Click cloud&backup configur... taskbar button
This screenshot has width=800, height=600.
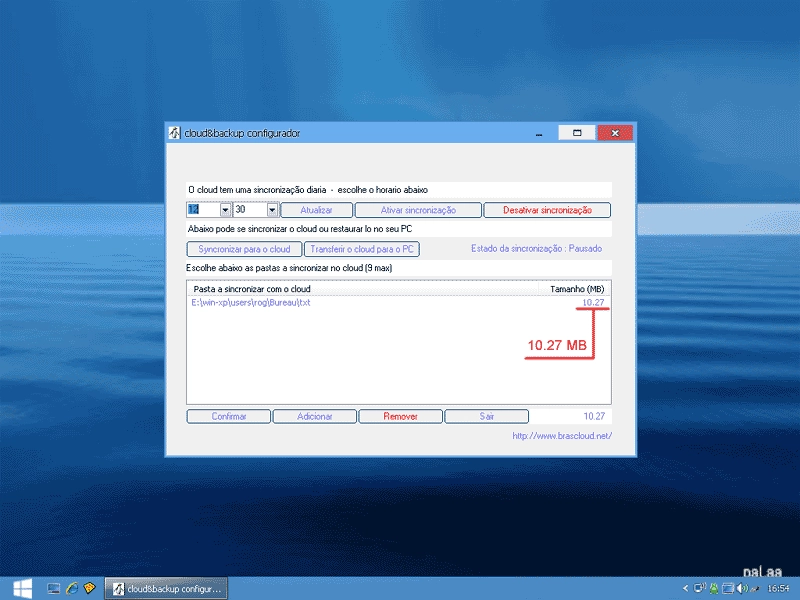coord(166,589)
